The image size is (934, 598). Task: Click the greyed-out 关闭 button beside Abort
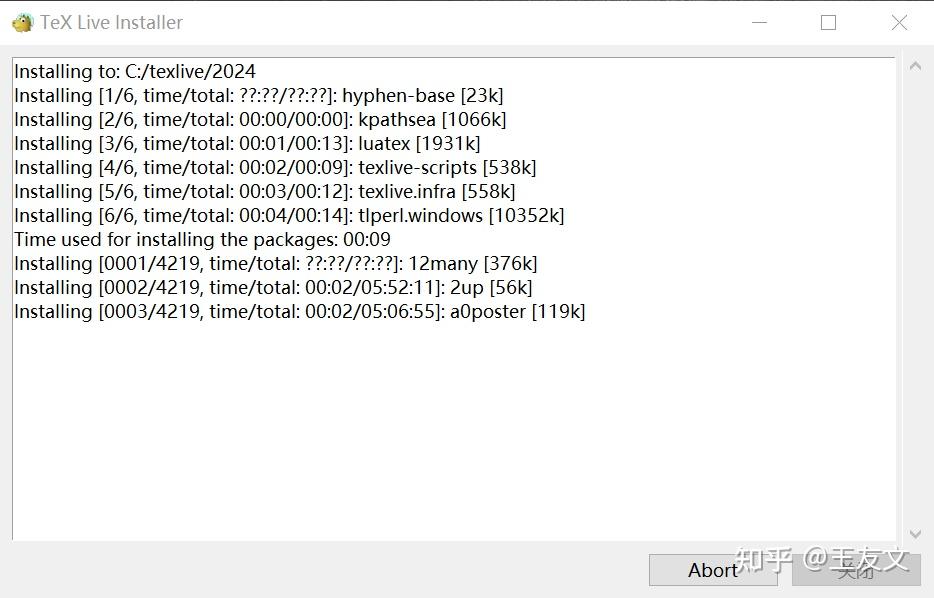856,570
